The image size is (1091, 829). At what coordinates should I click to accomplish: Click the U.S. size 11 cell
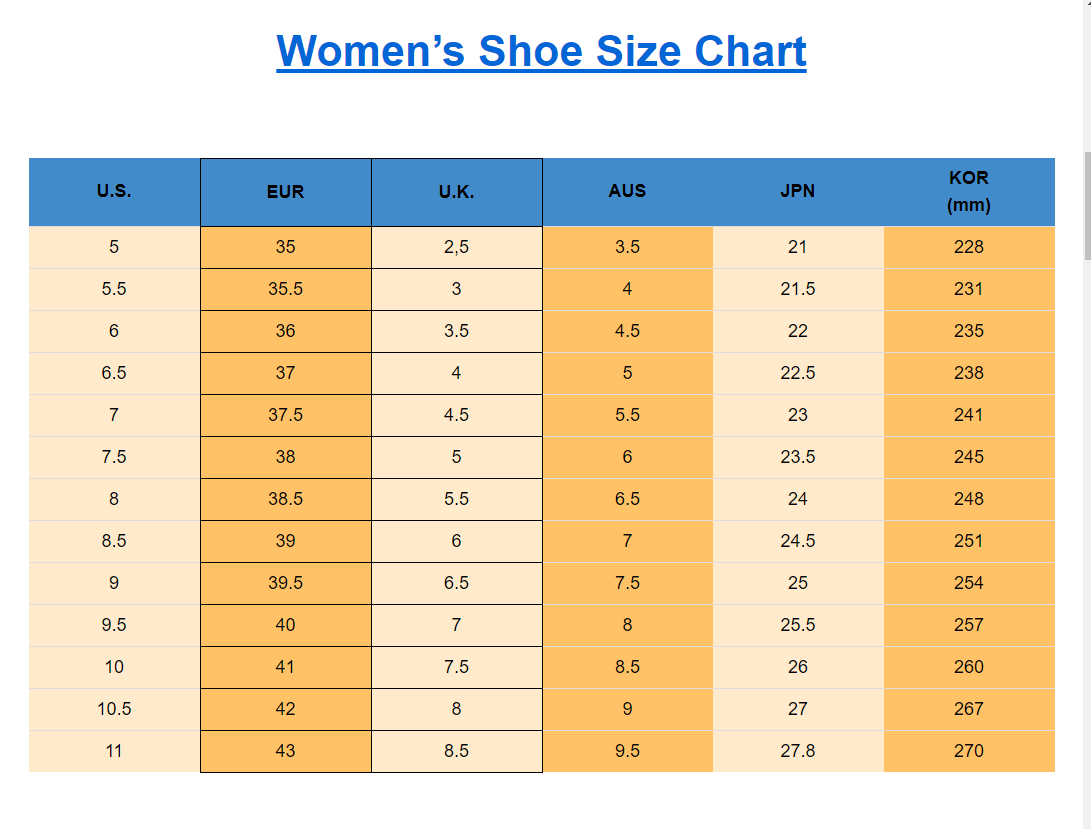click(x=114, y=751)
